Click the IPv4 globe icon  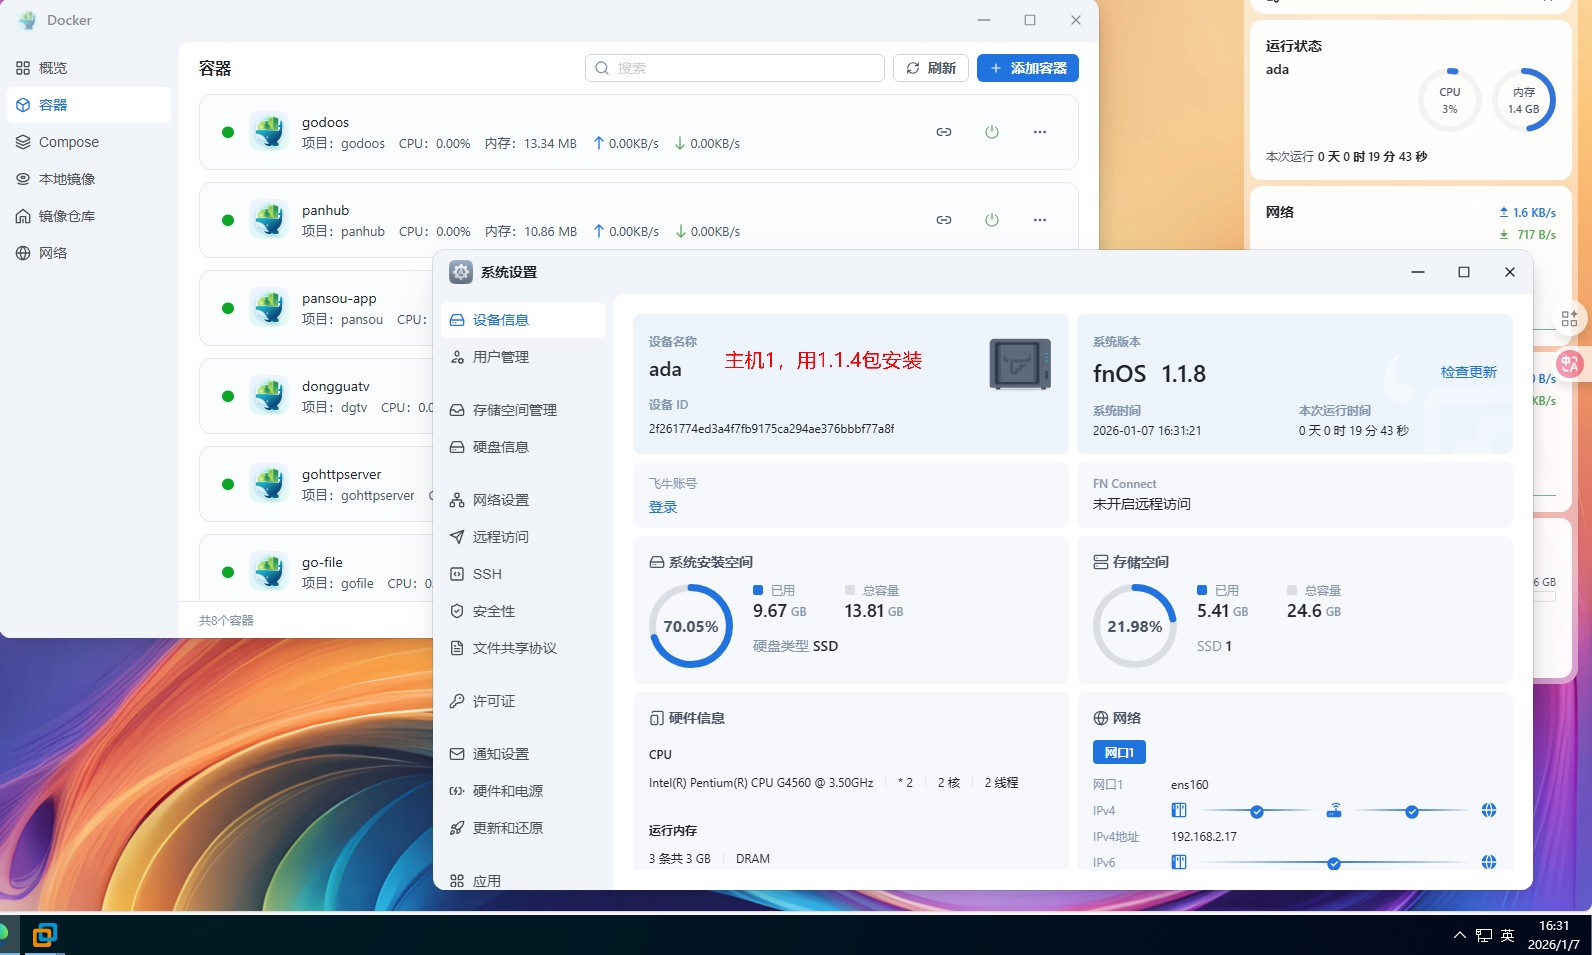[x=1489, y=810]
